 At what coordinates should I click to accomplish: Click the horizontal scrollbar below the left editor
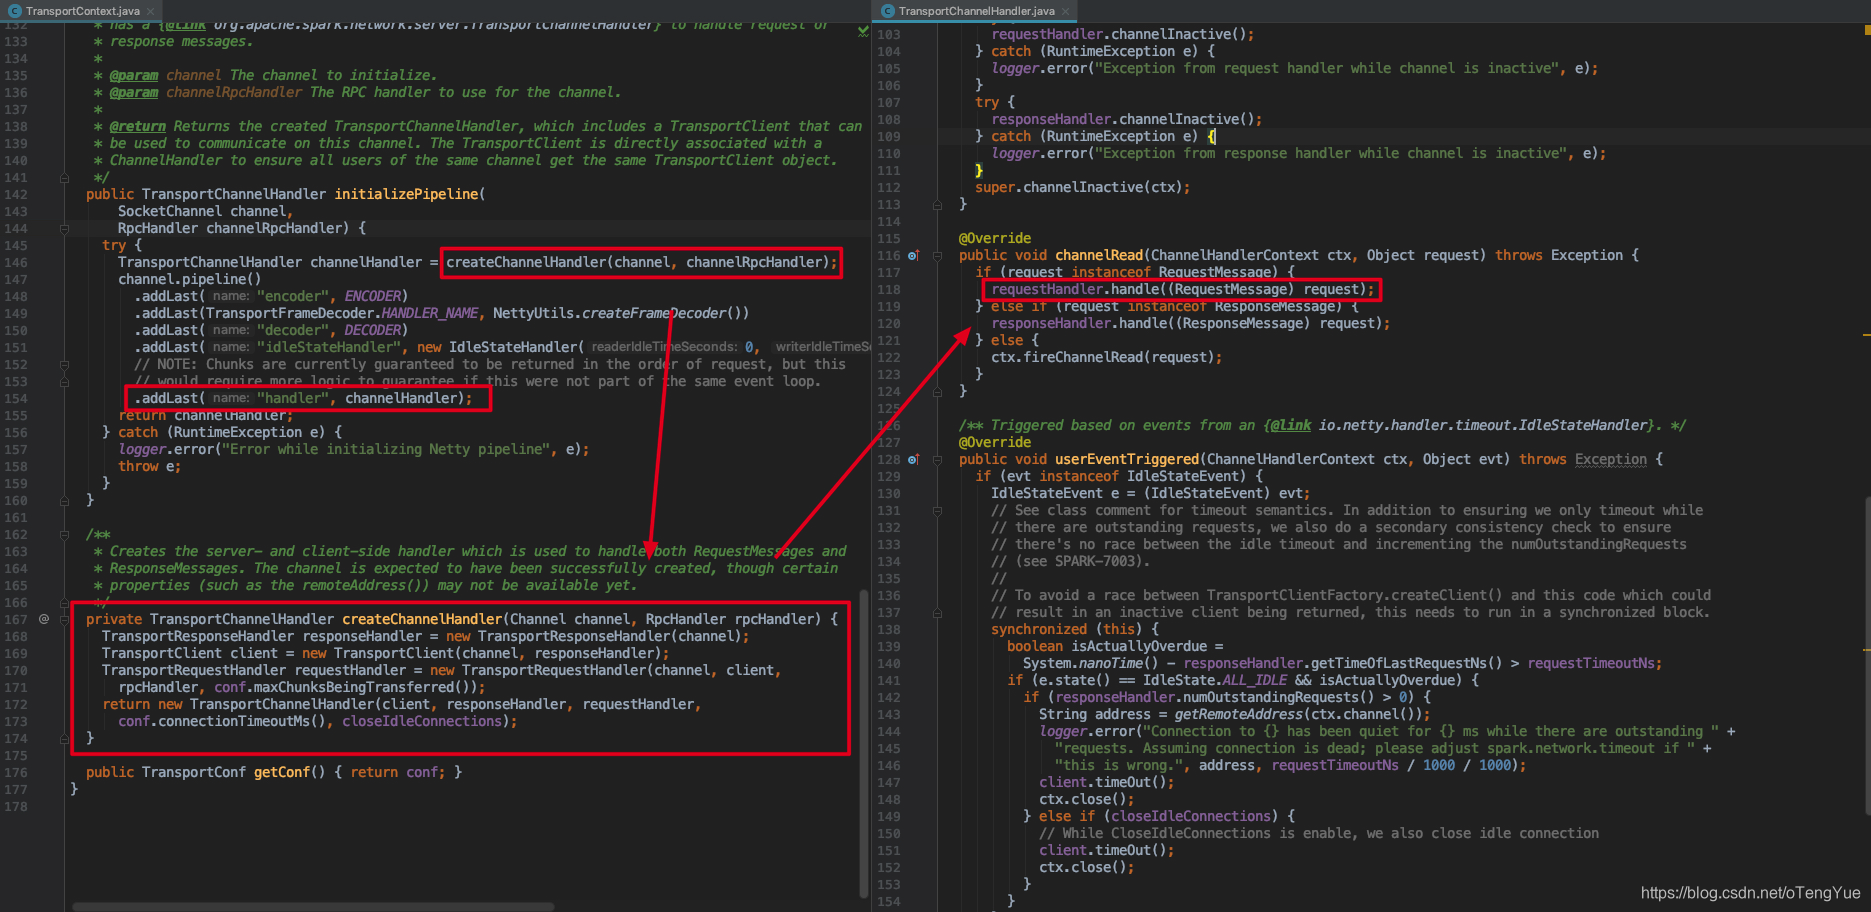point(313,907)
